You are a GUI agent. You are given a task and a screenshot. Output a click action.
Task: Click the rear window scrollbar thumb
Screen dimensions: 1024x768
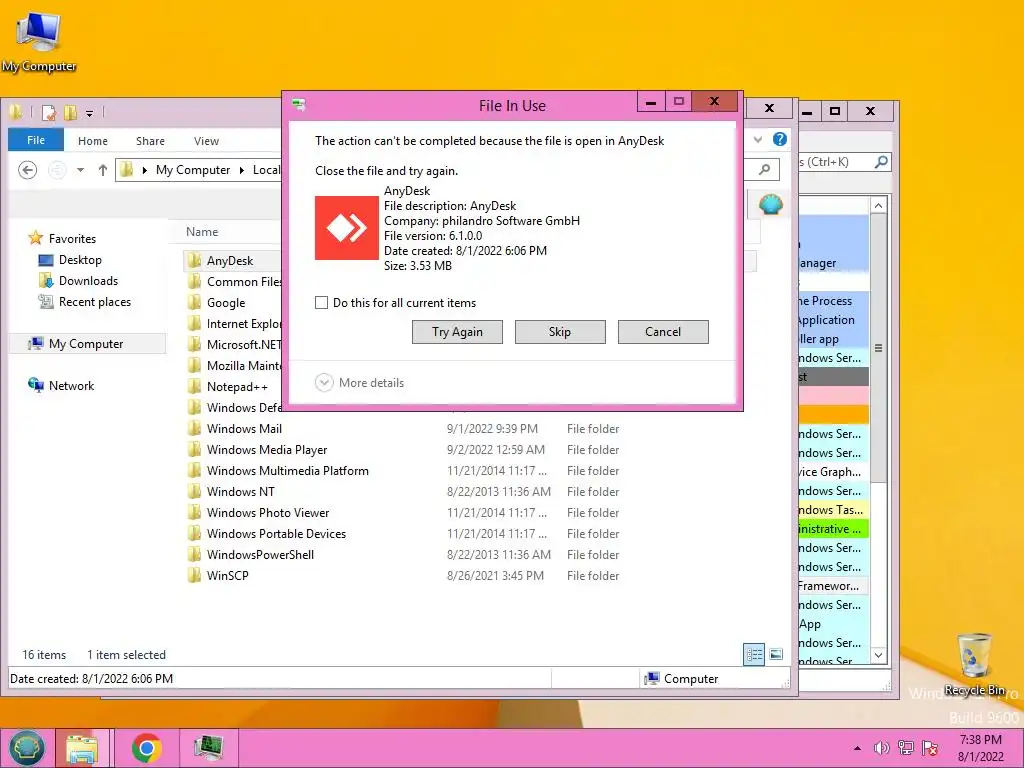pyautogui.click(x=878, y=347)
